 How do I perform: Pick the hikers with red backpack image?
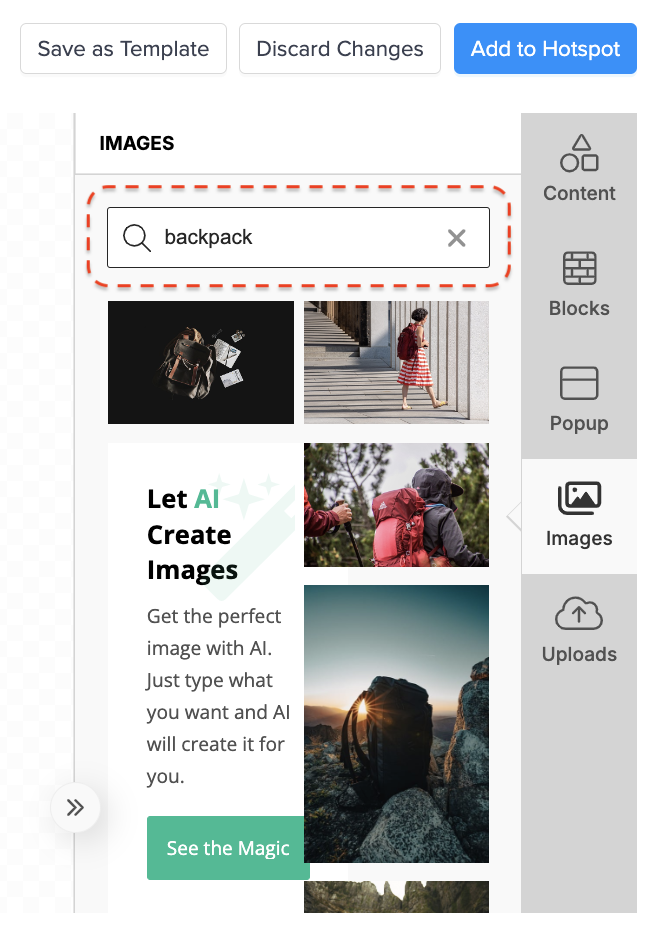396,505
